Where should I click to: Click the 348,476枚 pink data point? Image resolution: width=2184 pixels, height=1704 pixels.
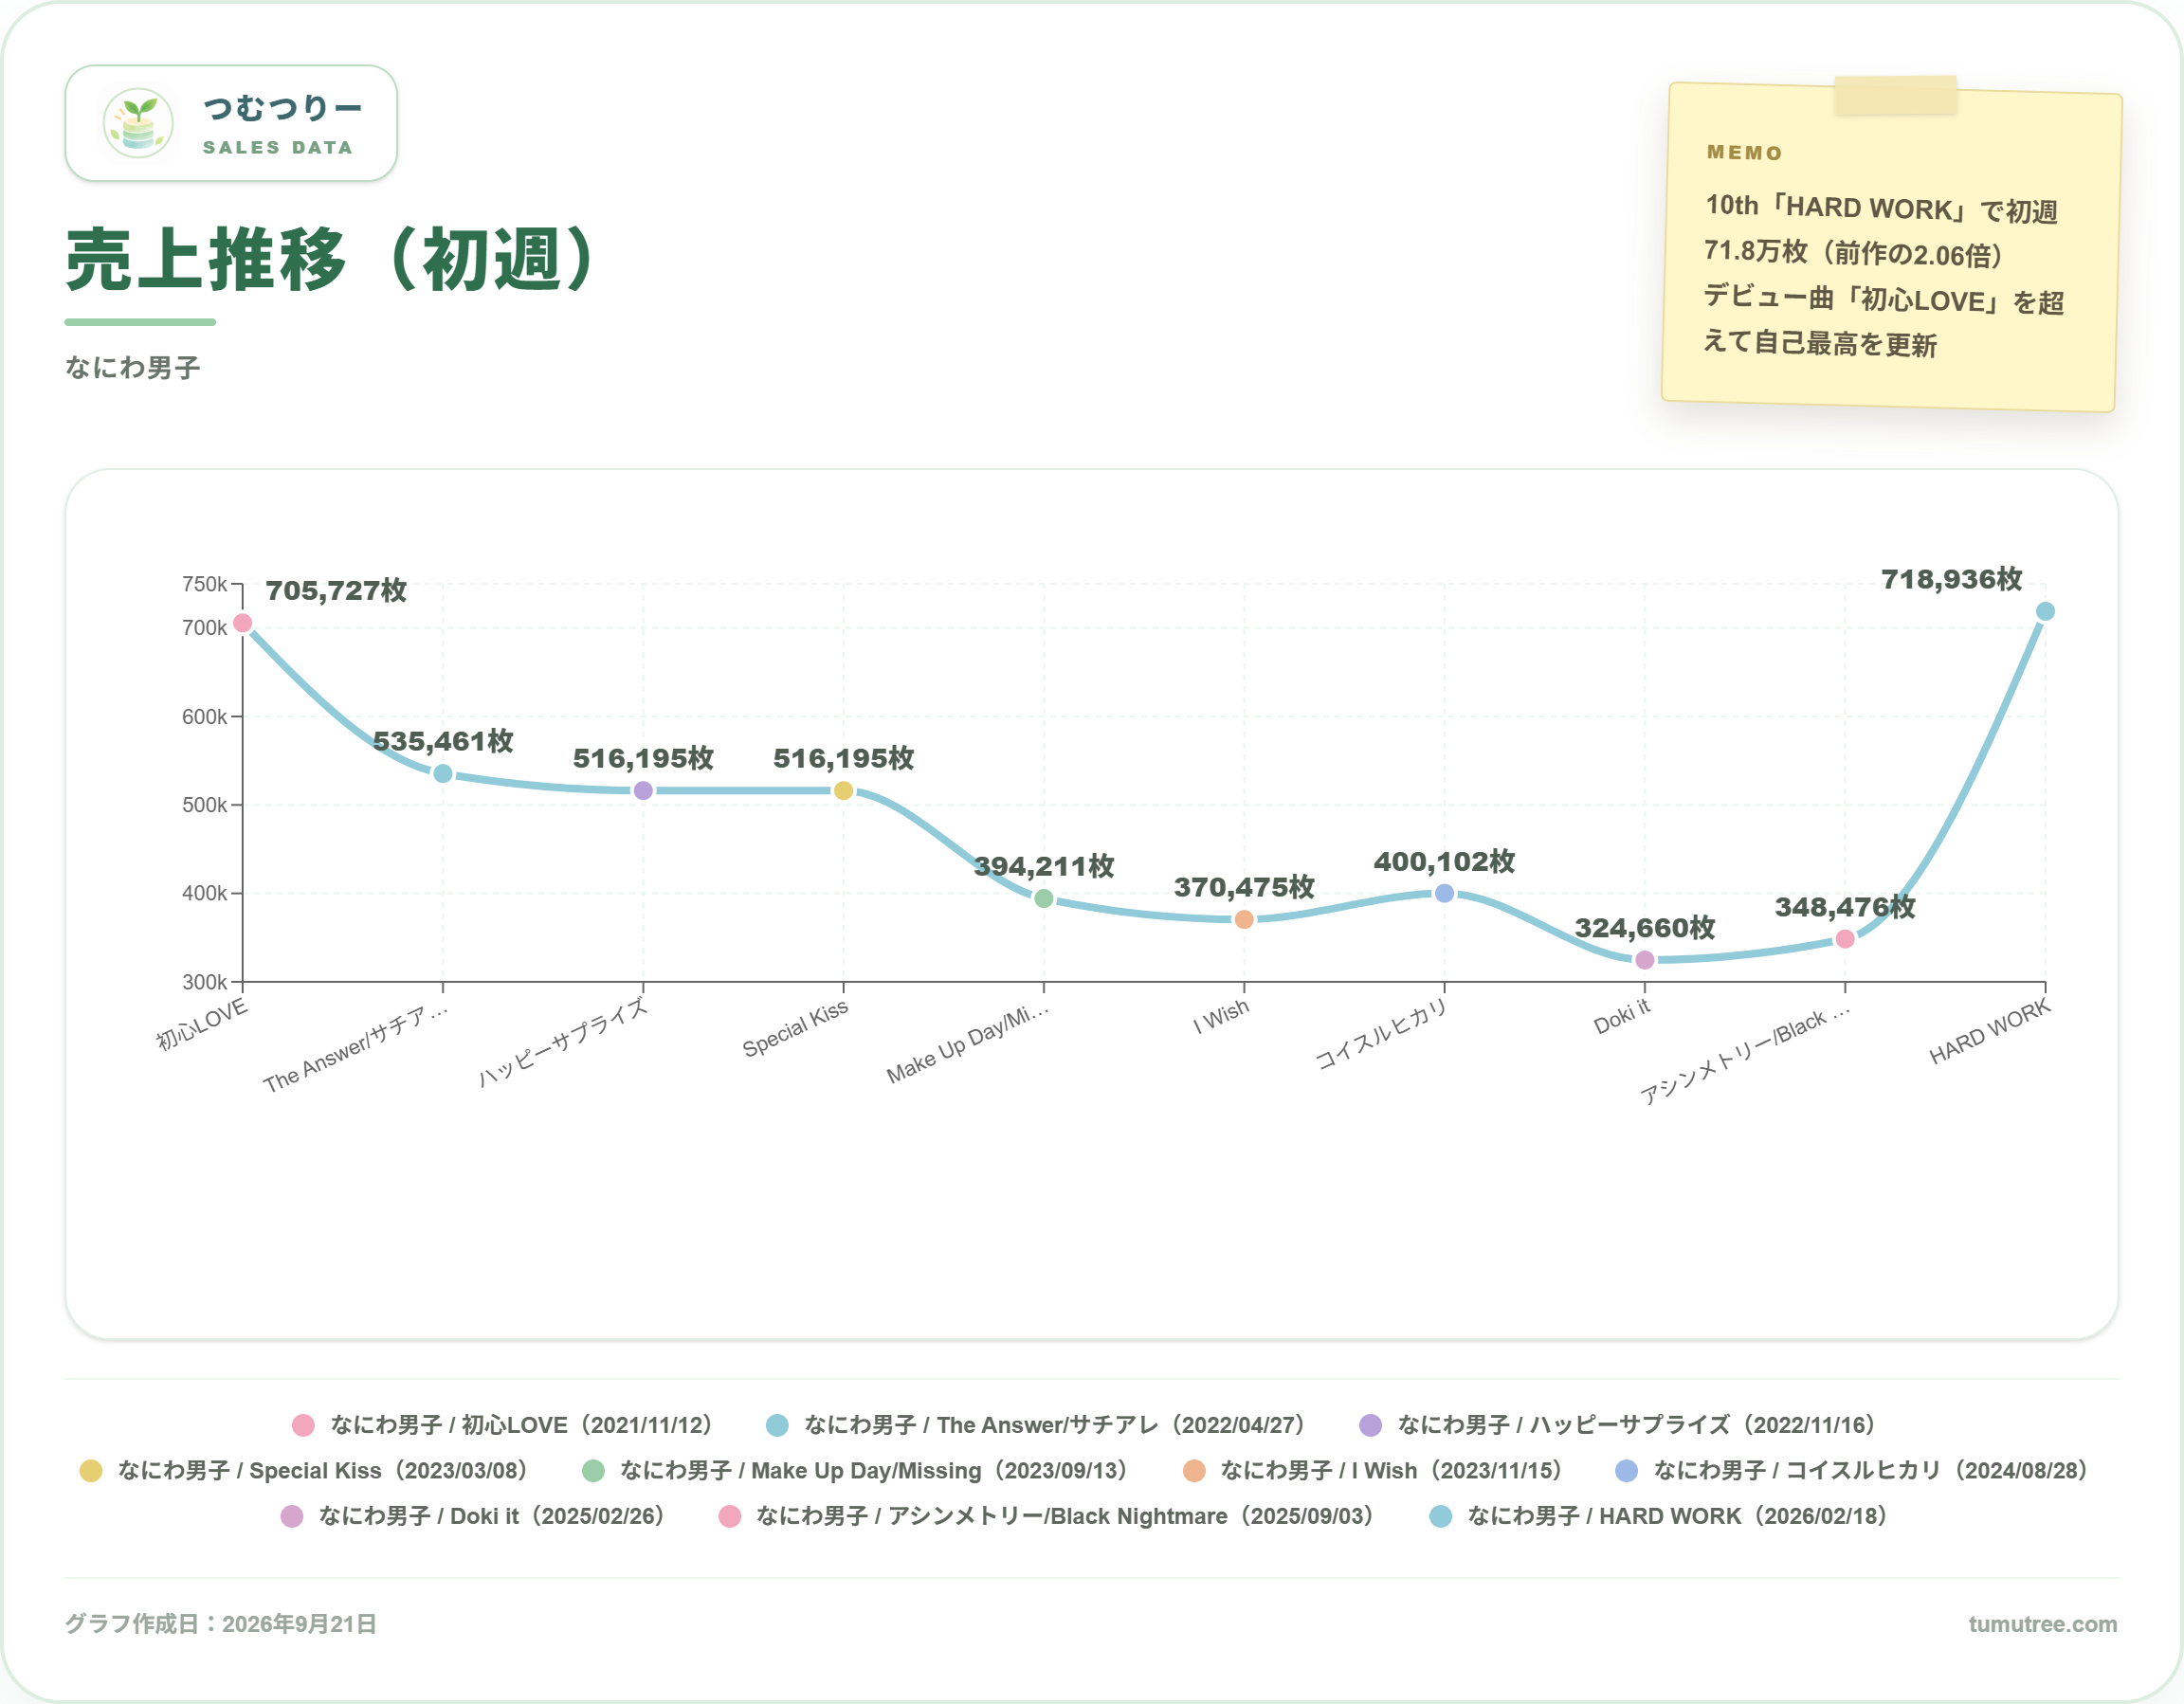[x=1845, y=939]
